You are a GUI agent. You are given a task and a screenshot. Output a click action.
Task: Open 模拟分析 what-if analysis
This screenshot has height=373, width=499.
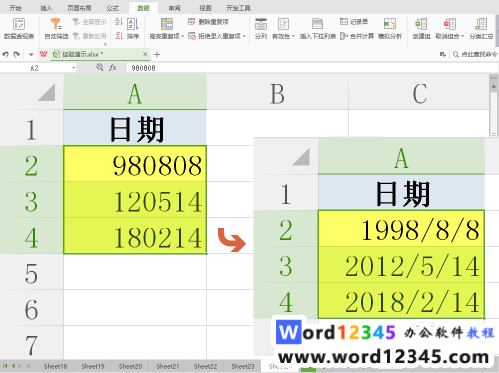(390, 29)
